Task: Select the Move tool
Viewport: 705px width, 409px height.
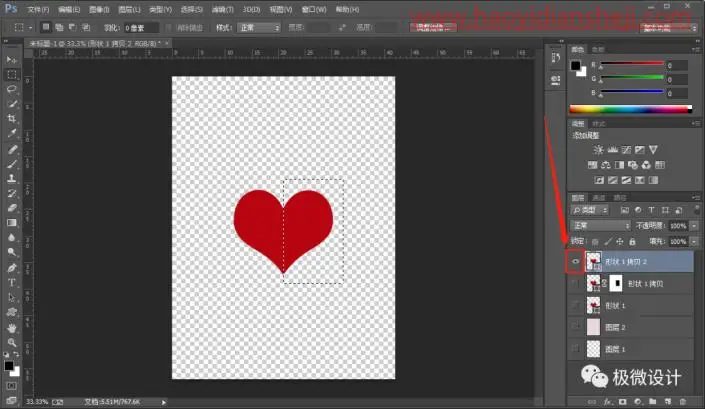Action: (x=12, y=60)
